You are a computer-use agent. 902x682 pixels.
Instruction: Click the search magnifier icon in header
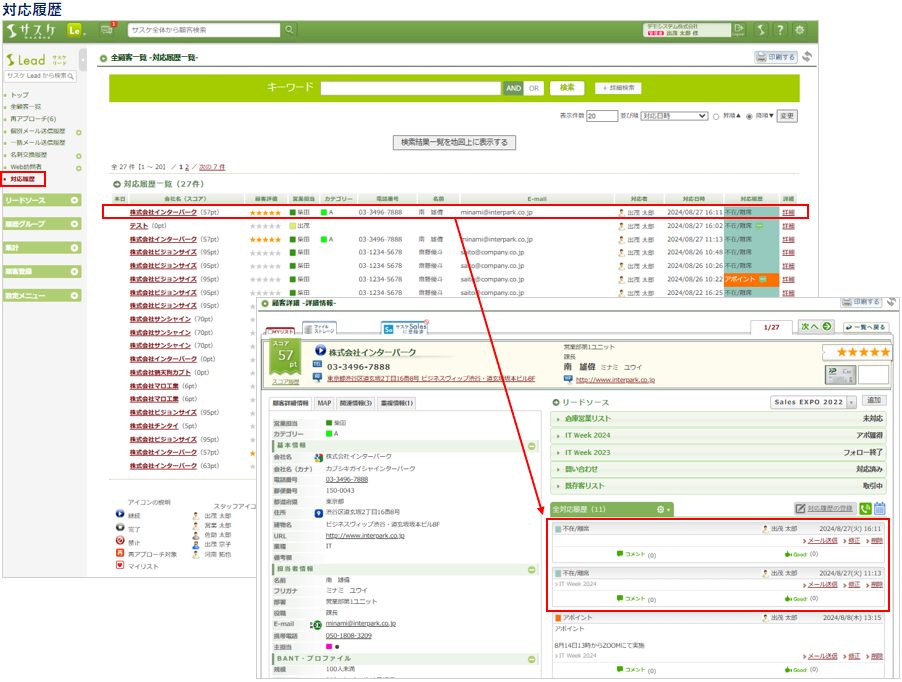tap(289, 30)
